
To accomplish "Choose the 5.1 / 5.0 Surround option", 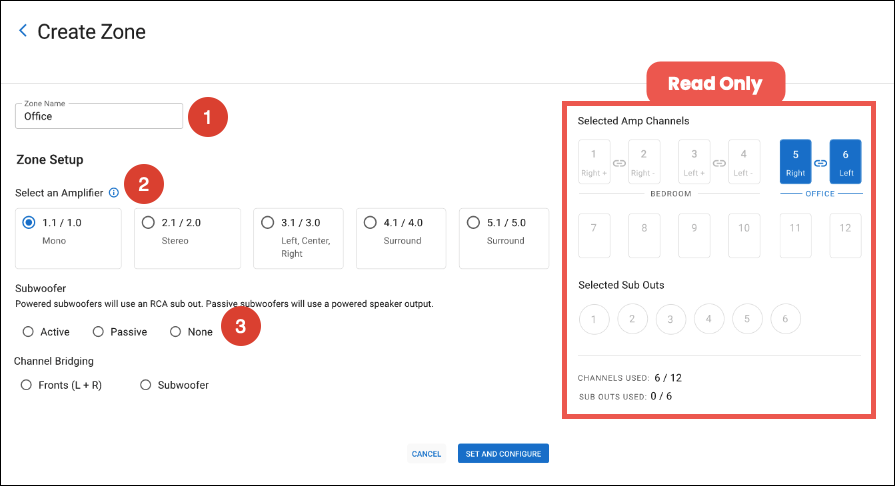I will tap(473, 222).
